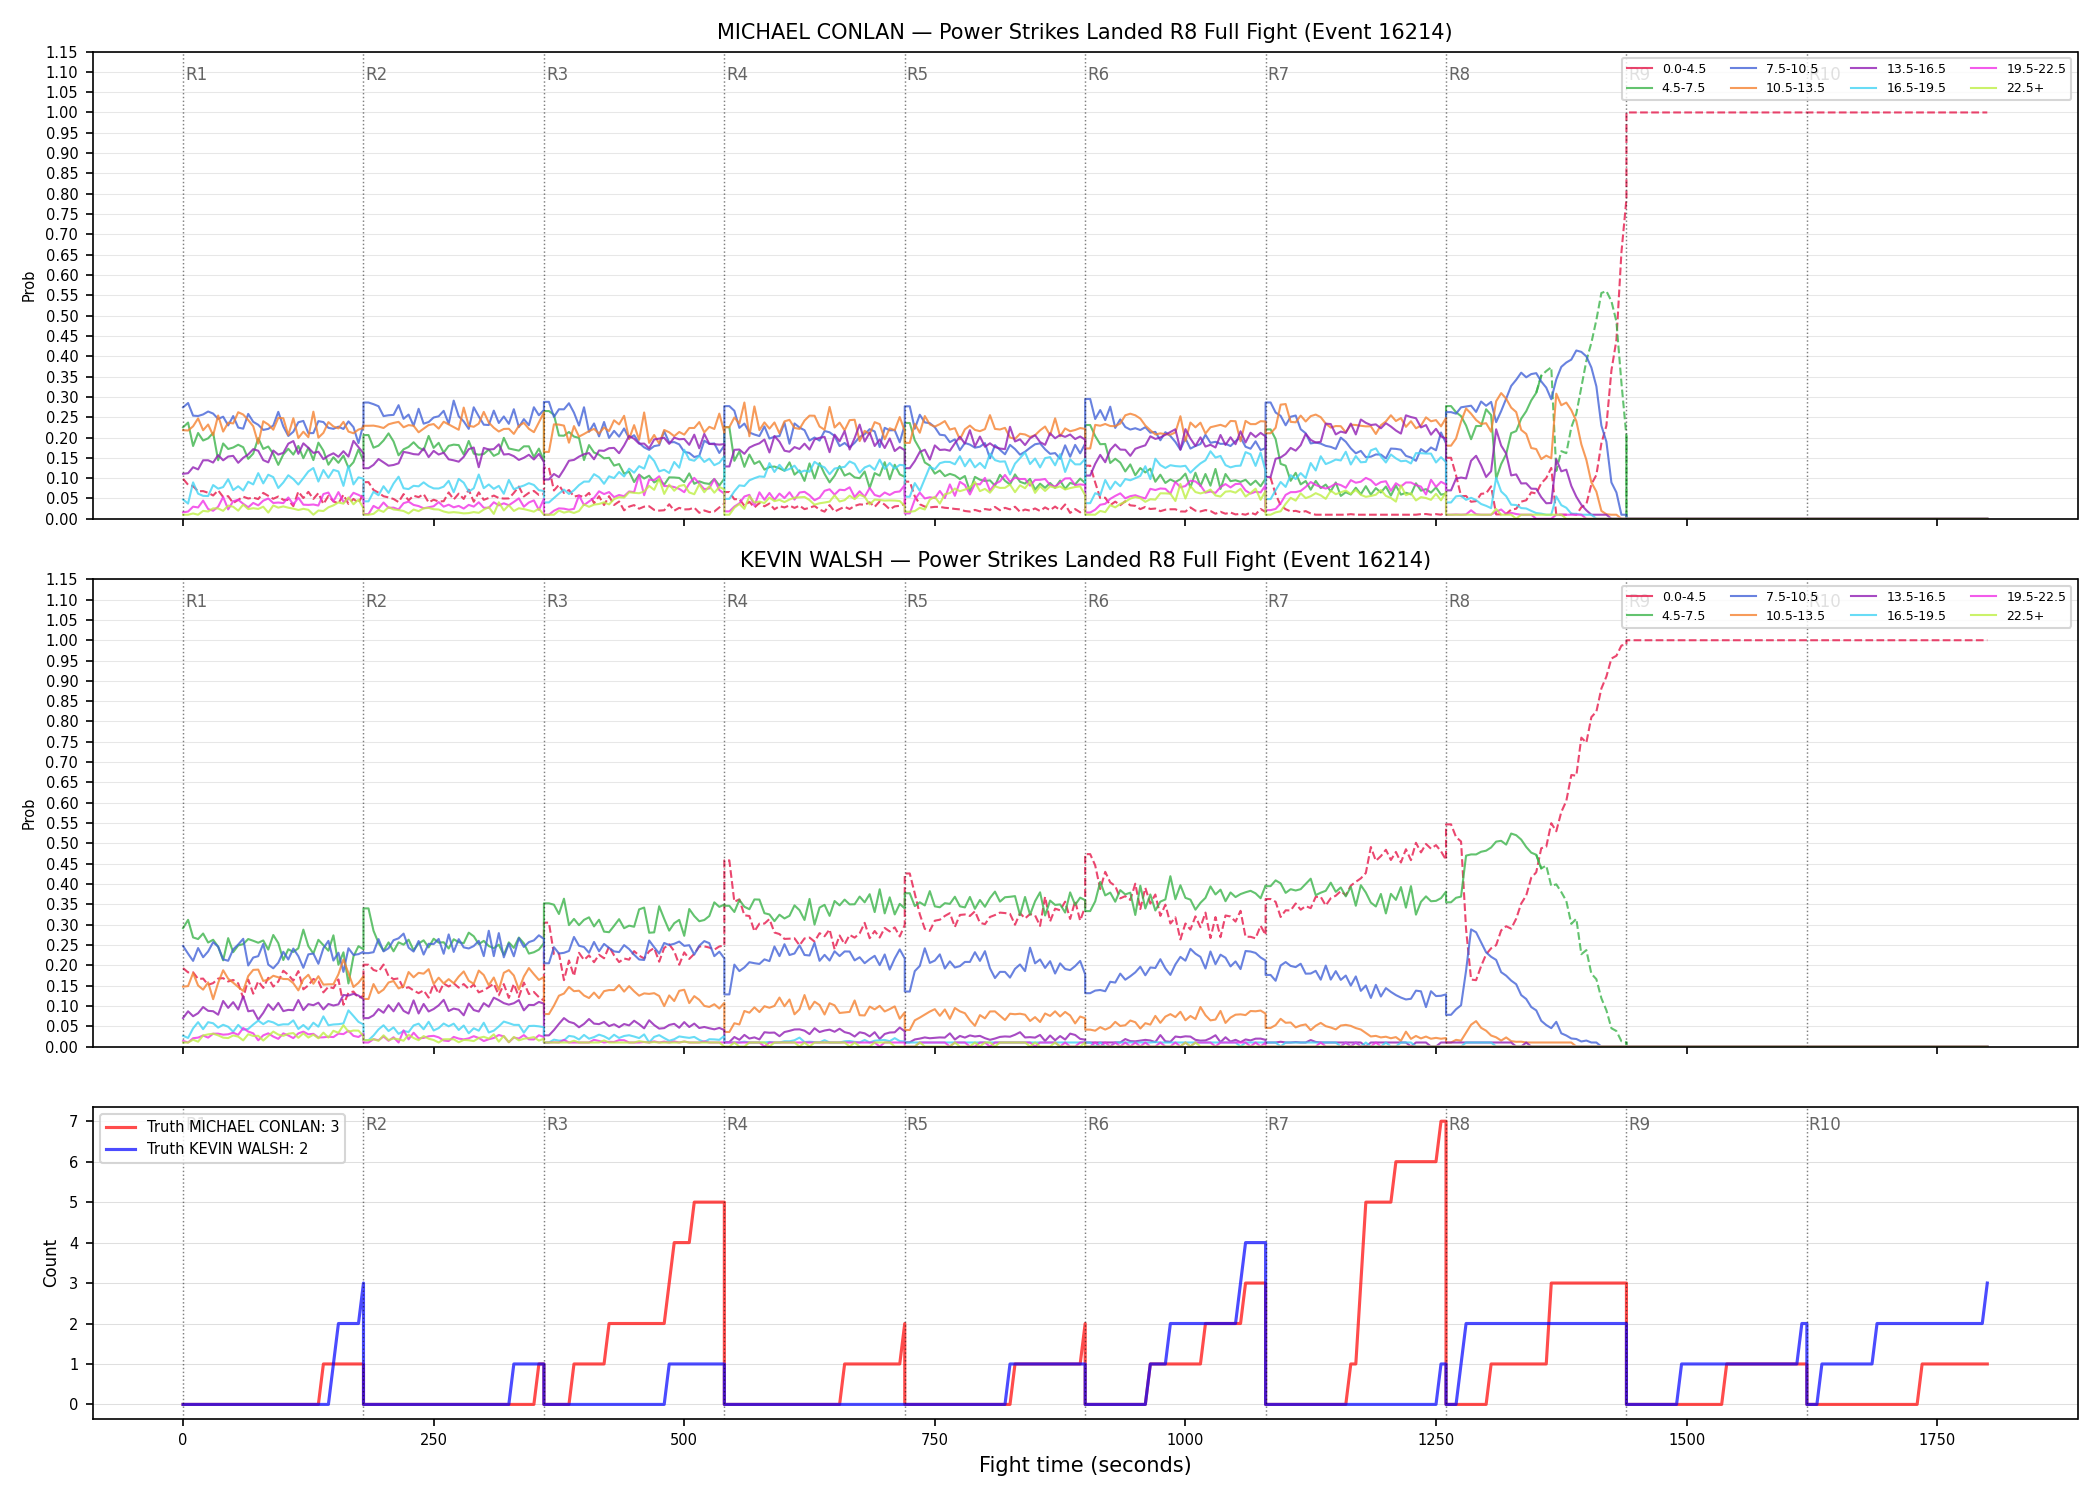Select 16.5-19.5 legend entry in Conlan chart
Screen dimensions: 2100x1500
click(1898, 88)
